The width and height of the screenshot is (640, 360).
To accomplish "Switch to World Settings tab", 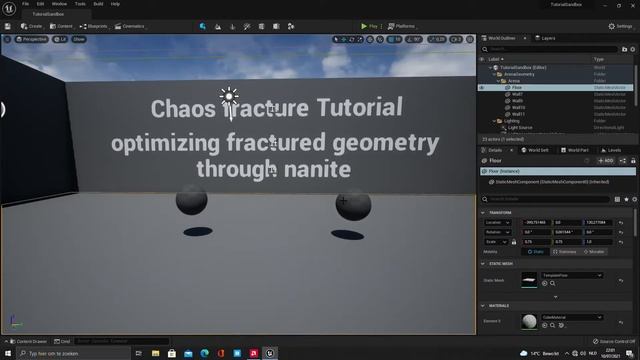I will (x=535, y=150).
